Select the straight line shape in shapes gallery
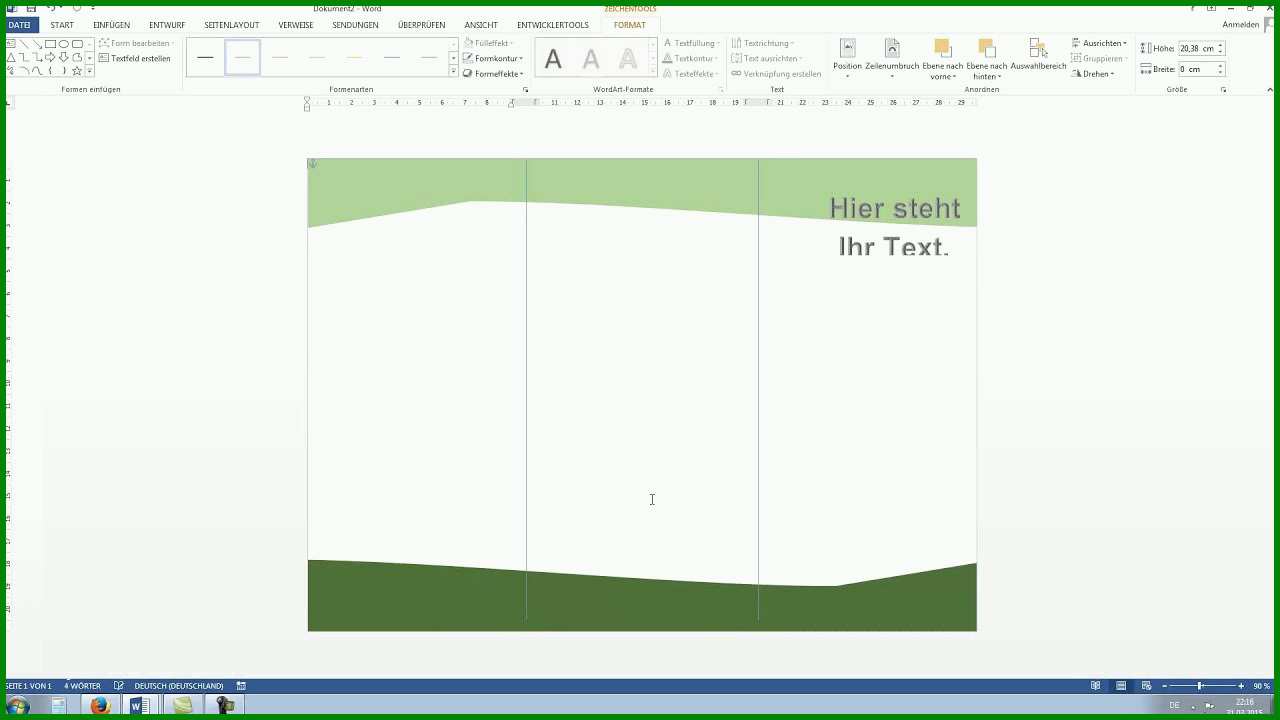1280x720 pixels. tap(24, 44)
